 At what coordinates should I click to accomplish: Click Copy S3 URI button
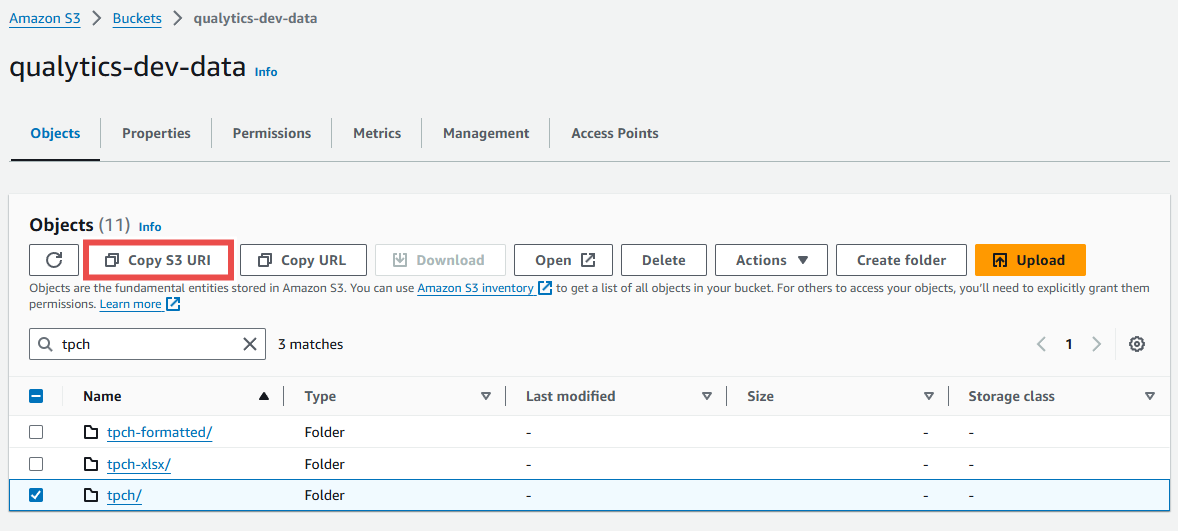pos(158,260)
